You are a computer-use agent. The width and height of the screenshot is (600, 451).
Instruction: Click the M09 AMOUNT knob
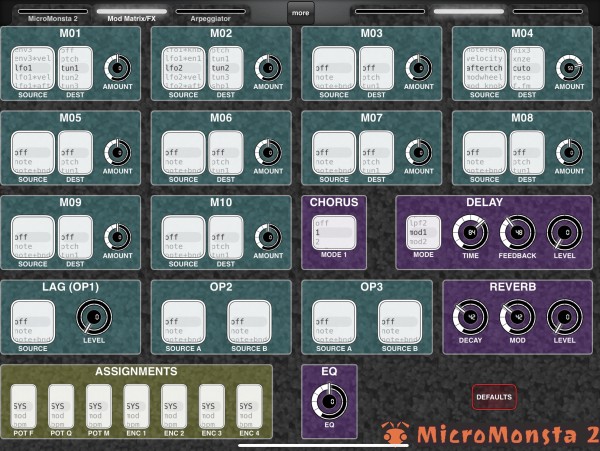point(118,237)
